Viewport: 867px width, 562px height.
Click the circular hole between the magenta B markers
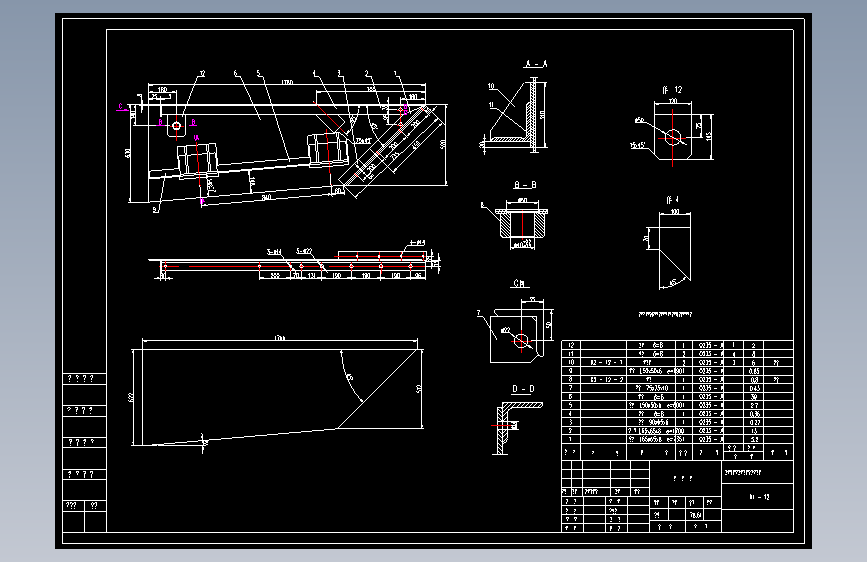coord(176,126)
